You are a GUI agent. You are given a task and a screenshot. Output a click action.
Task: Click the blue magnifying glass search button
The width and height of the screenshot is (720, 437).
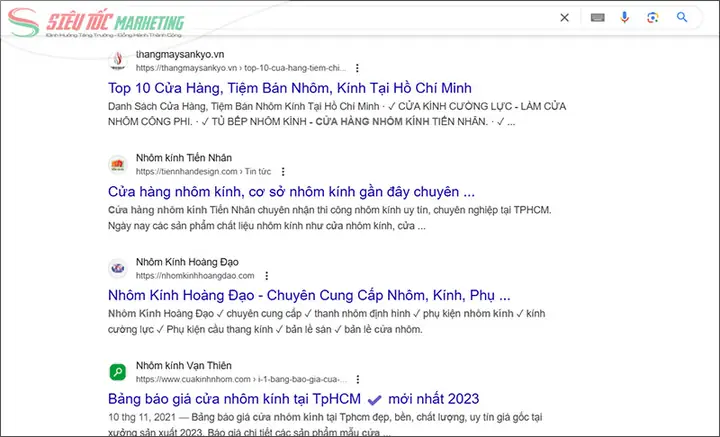pyautogui.click(x=682, y=17)
